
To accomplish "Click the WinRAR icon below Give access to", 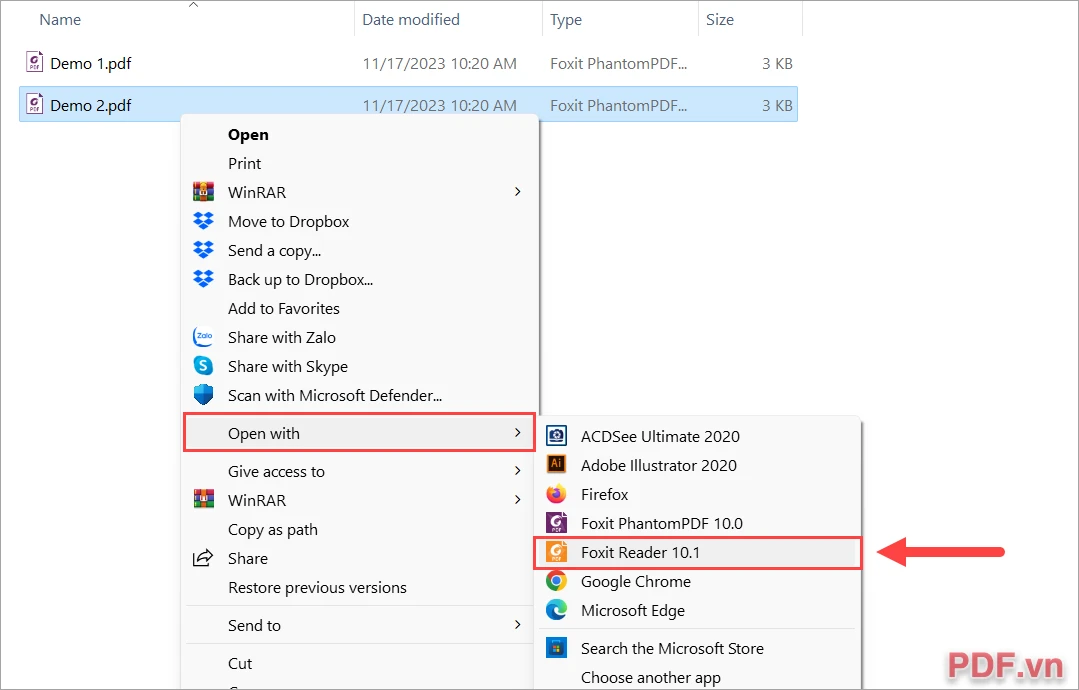I will coord(204,499).
